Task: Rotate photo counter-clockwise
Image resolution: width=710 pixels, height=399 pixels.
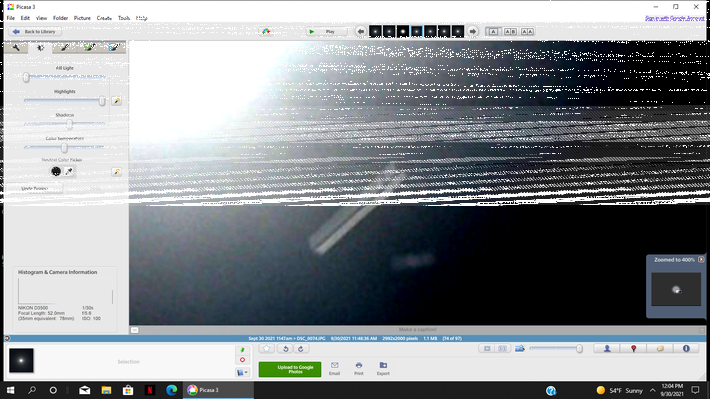Action: pyautogui.click(x=285, y=349)
